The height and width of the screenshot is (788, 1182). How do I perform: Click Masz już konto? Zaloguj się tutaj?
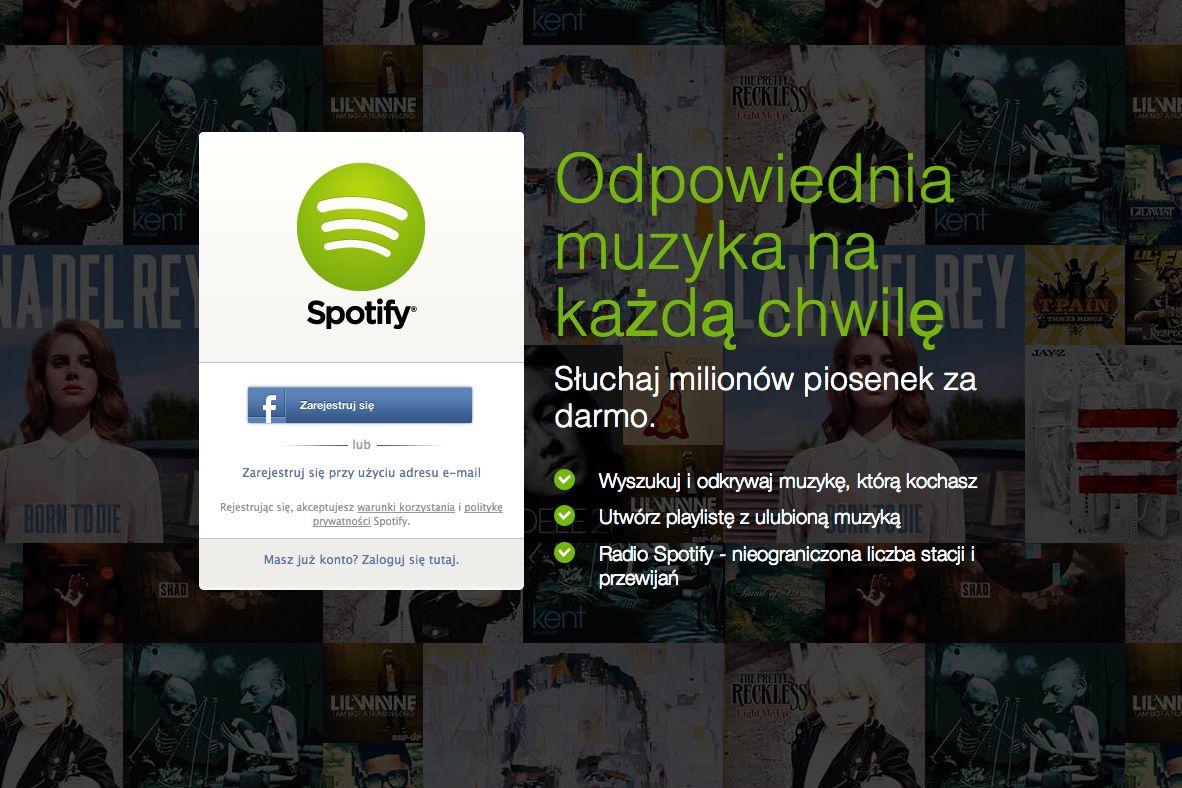tap(361, 560)
